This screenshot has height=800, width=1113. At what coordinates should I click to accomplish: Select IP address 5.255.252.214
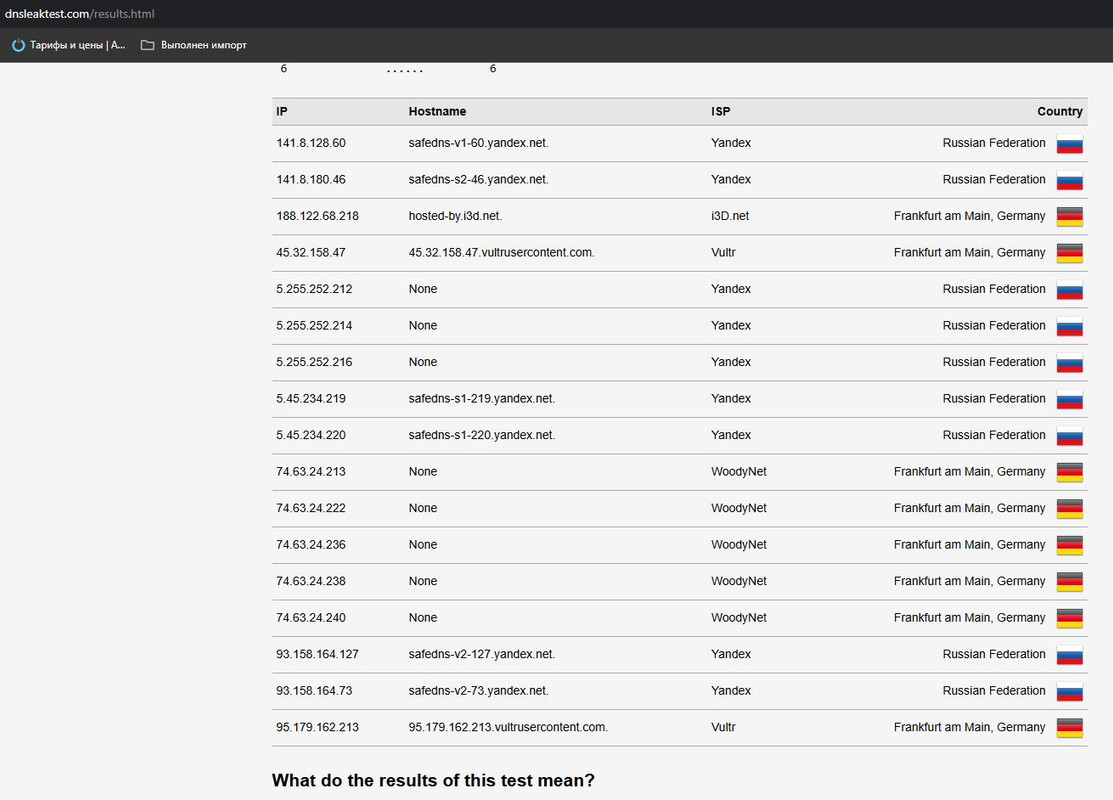click(x=314, y=326)
